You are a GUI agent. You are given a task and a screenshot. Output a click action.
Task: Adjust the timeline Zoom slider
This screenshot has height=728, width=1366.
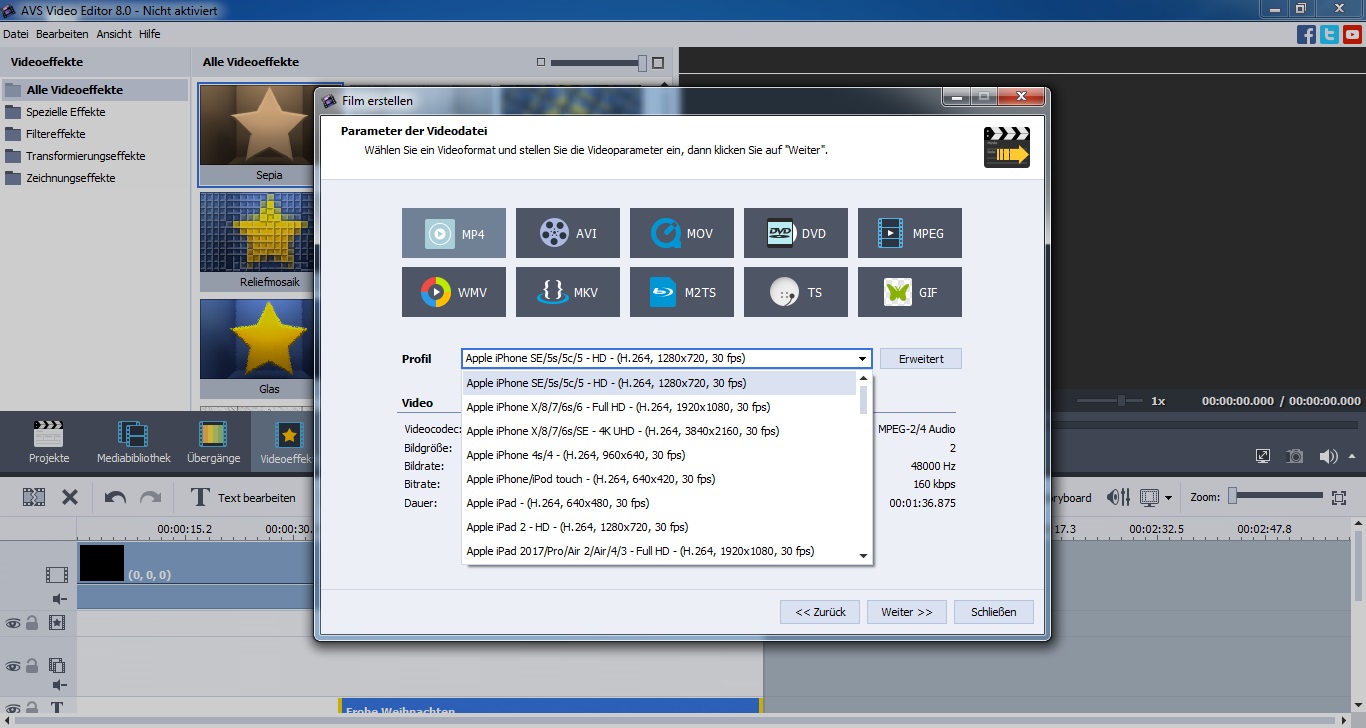click(x=1275, y=496)
